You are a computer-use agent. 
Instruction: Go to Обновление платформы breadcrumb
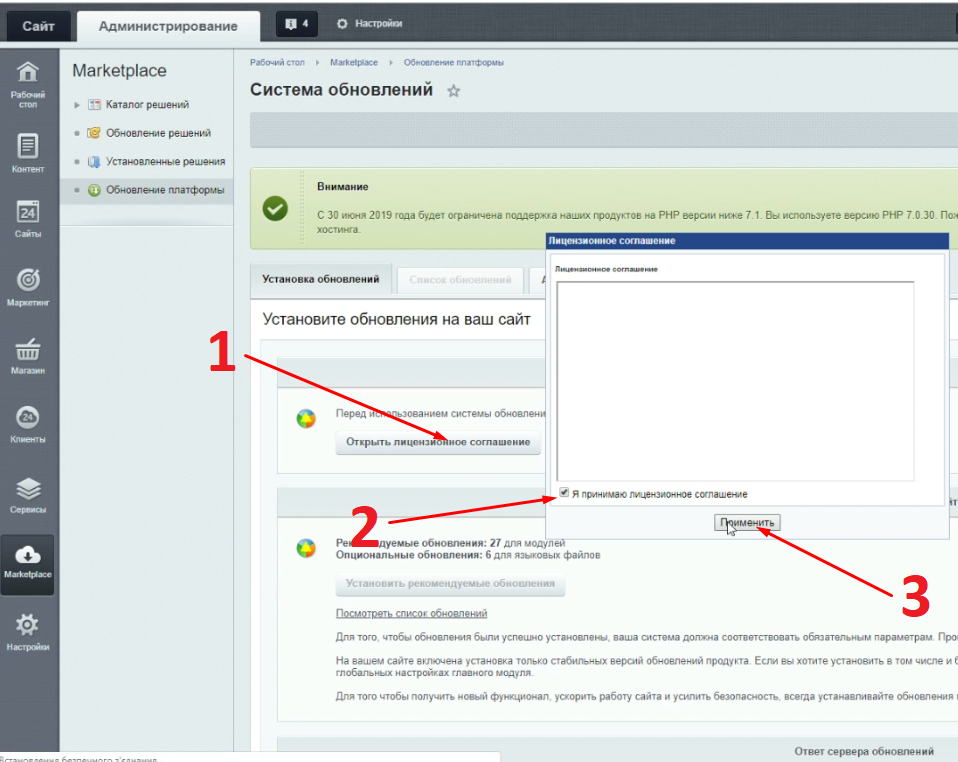tap(453, 62)
